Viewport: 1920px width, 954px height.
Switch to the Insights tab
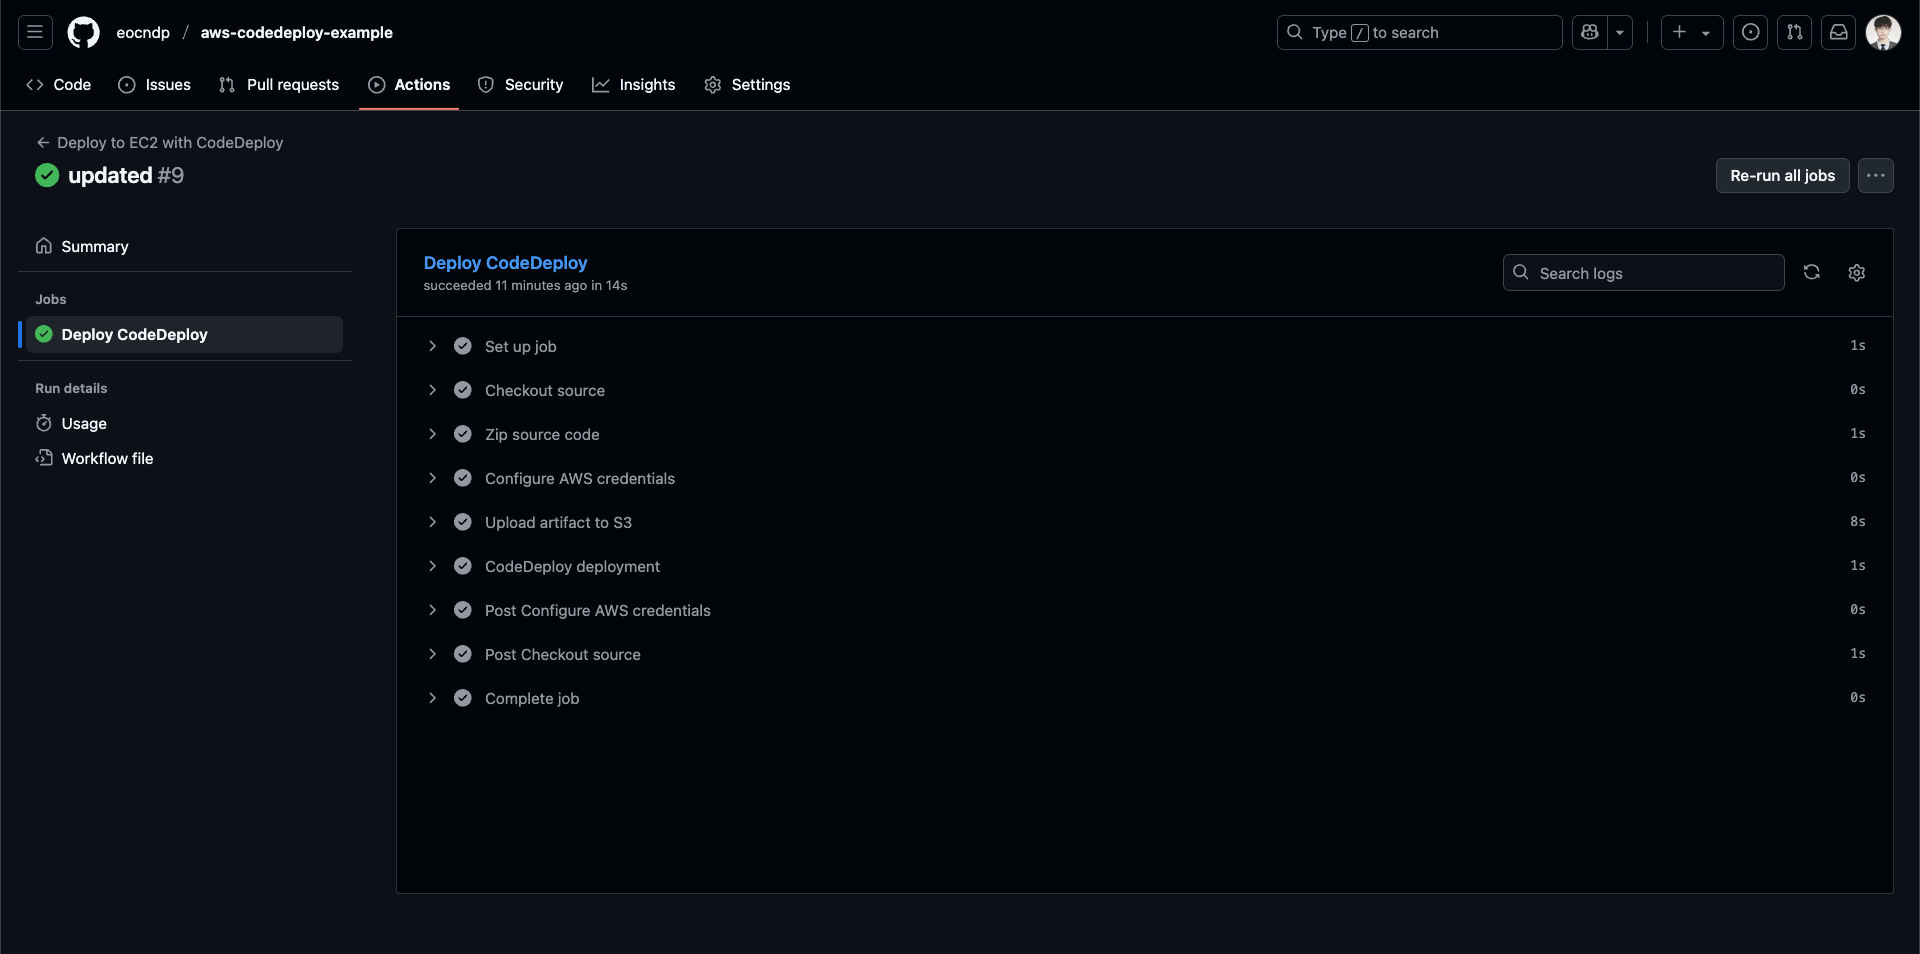pyautogui.click(x=634, y=85)
